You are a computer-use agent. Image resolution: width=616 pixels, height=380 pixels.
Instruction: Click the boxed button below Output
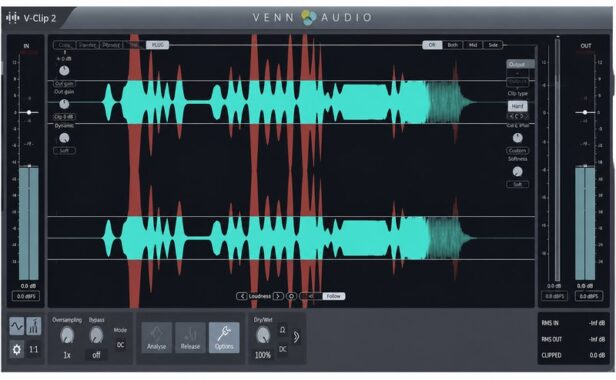click(x=517, y=82)
